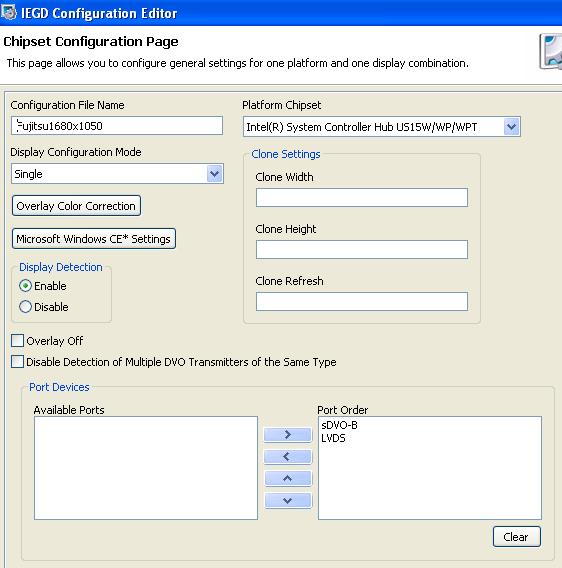Select sDVO-B in Port Order list
This screenshot has height=568, width=562.
tap(340, 425)
